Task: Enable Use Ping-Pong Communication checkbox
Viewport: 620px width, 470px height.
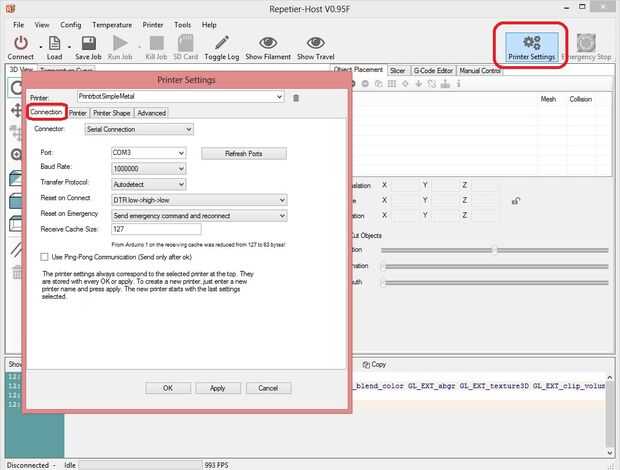Action: point(44,257)
